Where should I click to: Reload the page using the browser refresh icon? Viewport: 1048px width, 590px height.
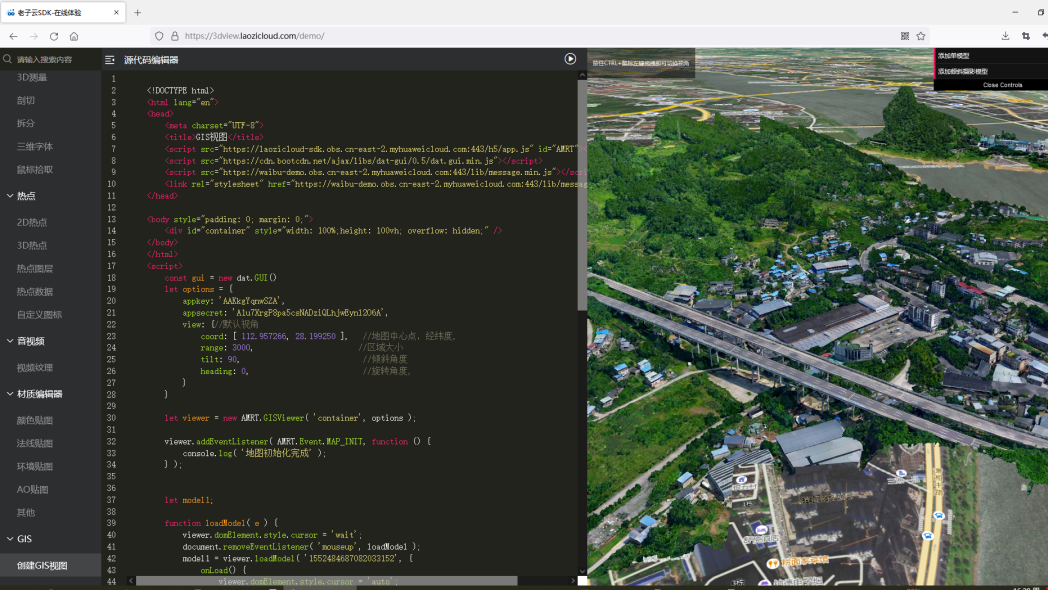pos(54,36)
